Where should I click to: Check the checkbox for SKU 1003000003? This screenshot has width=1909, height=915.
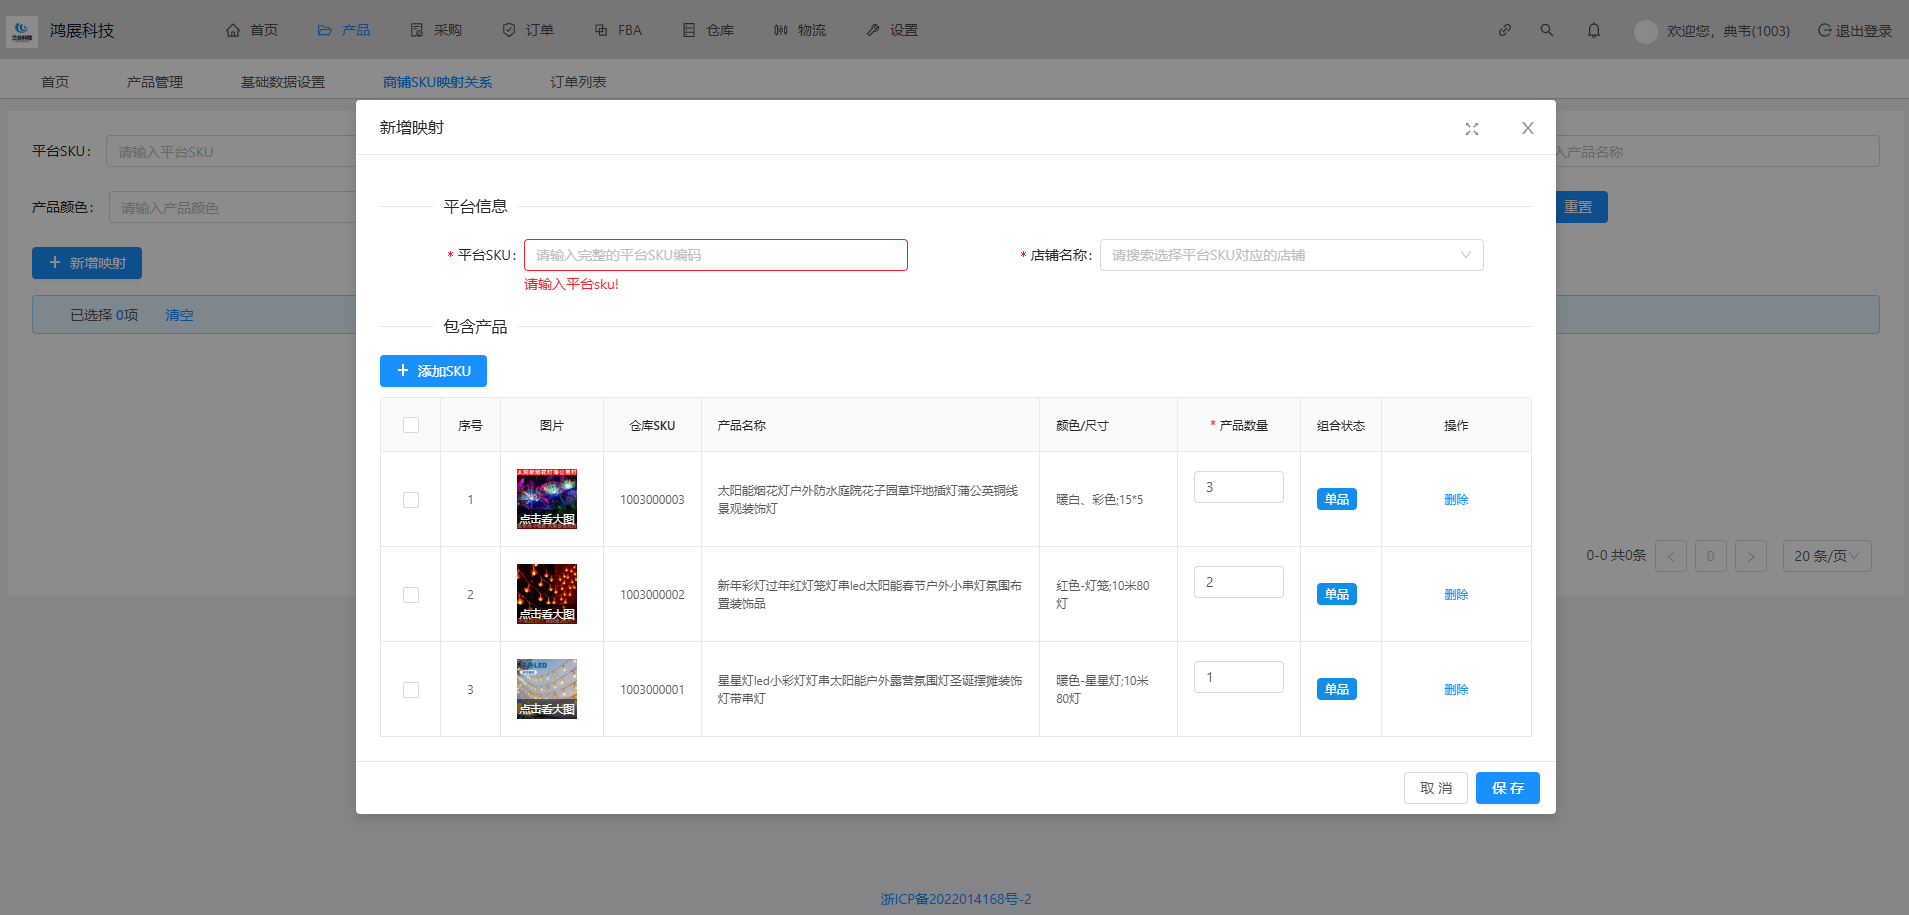pyautogui.click(x=411, y=500)
